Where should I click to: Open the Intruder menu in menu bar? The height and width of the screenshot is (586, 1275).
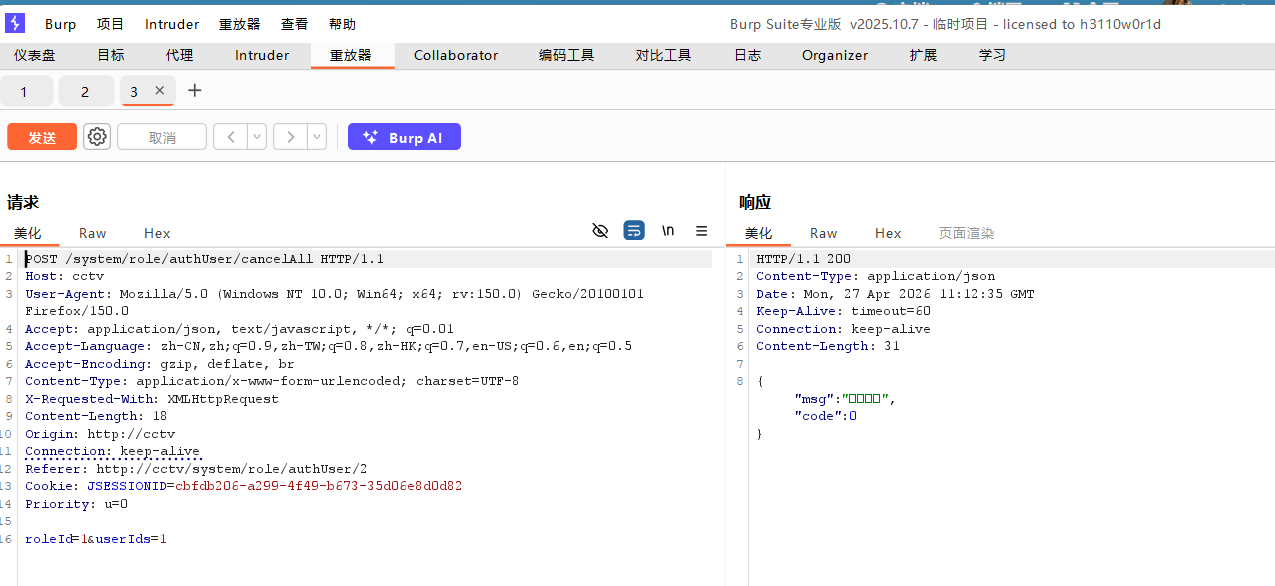172,24
